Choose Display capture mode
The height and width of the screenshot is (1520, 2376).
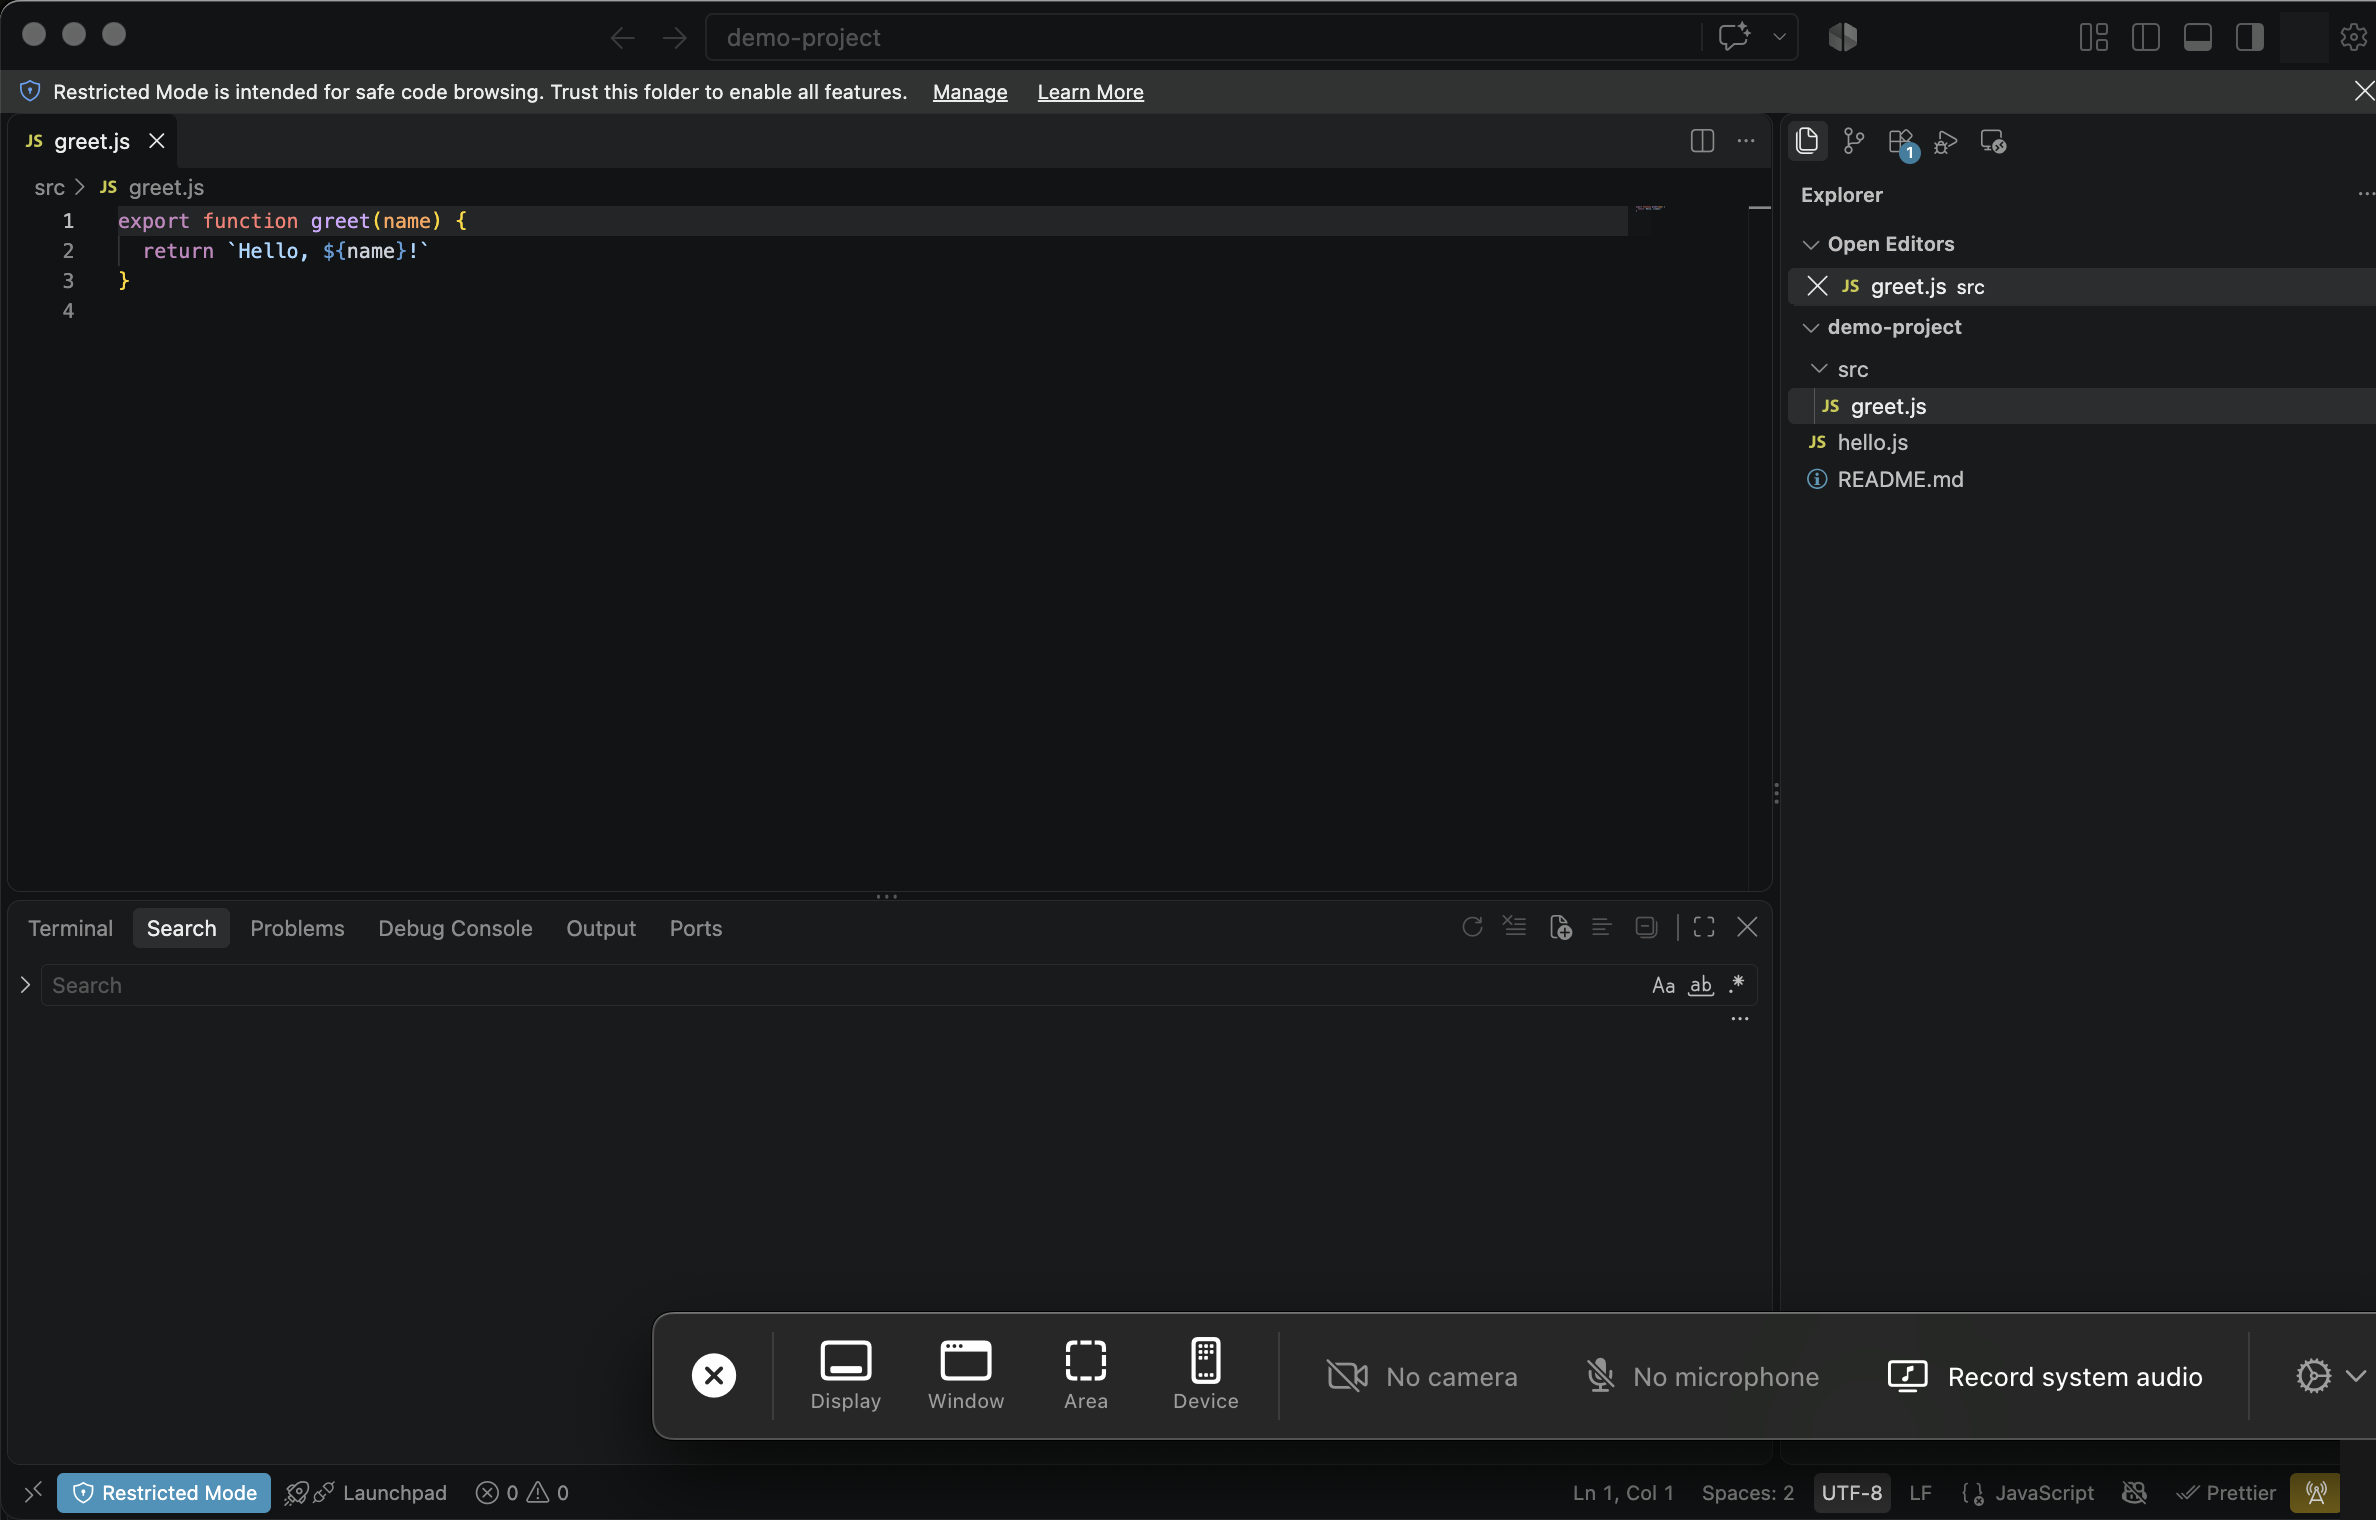pyautogui.click(x=846, y=1375)
